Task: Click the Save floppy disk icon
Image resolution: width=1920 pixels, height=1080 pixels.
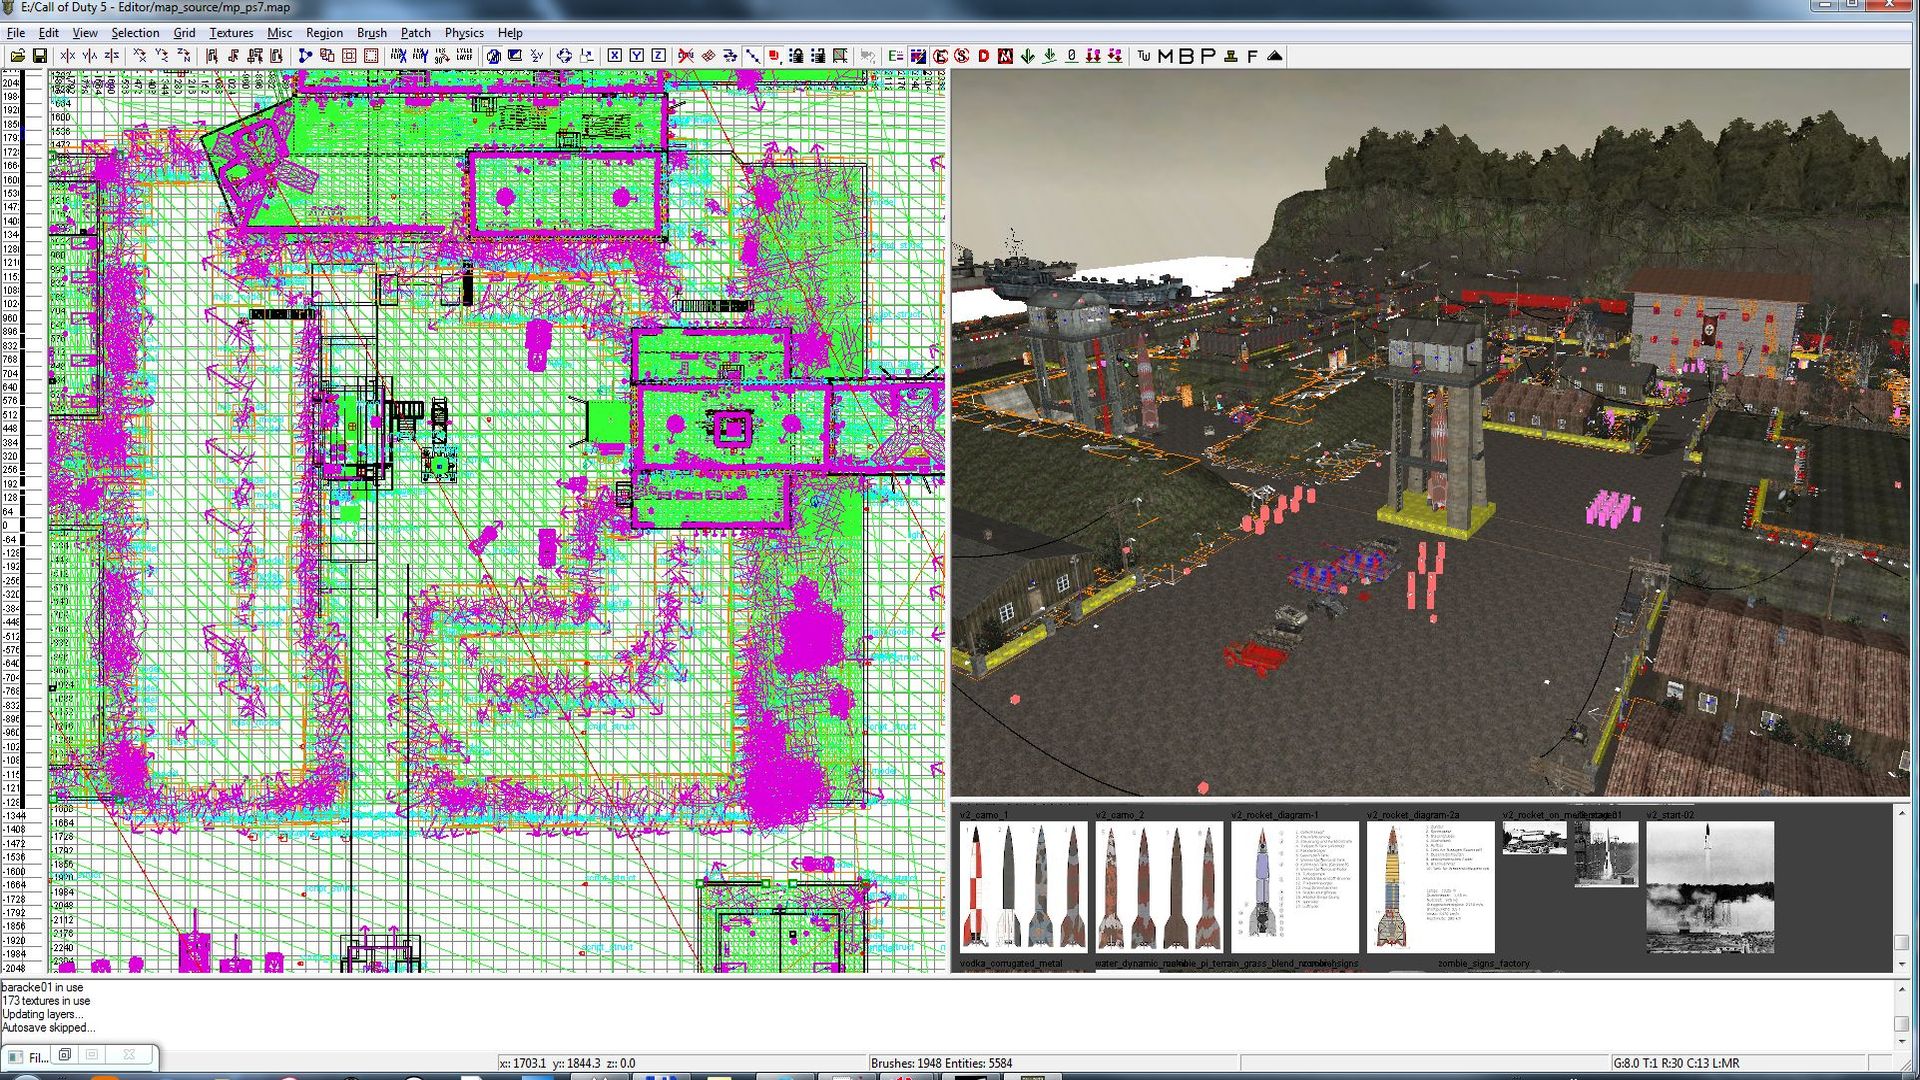Action: (40, 56)
